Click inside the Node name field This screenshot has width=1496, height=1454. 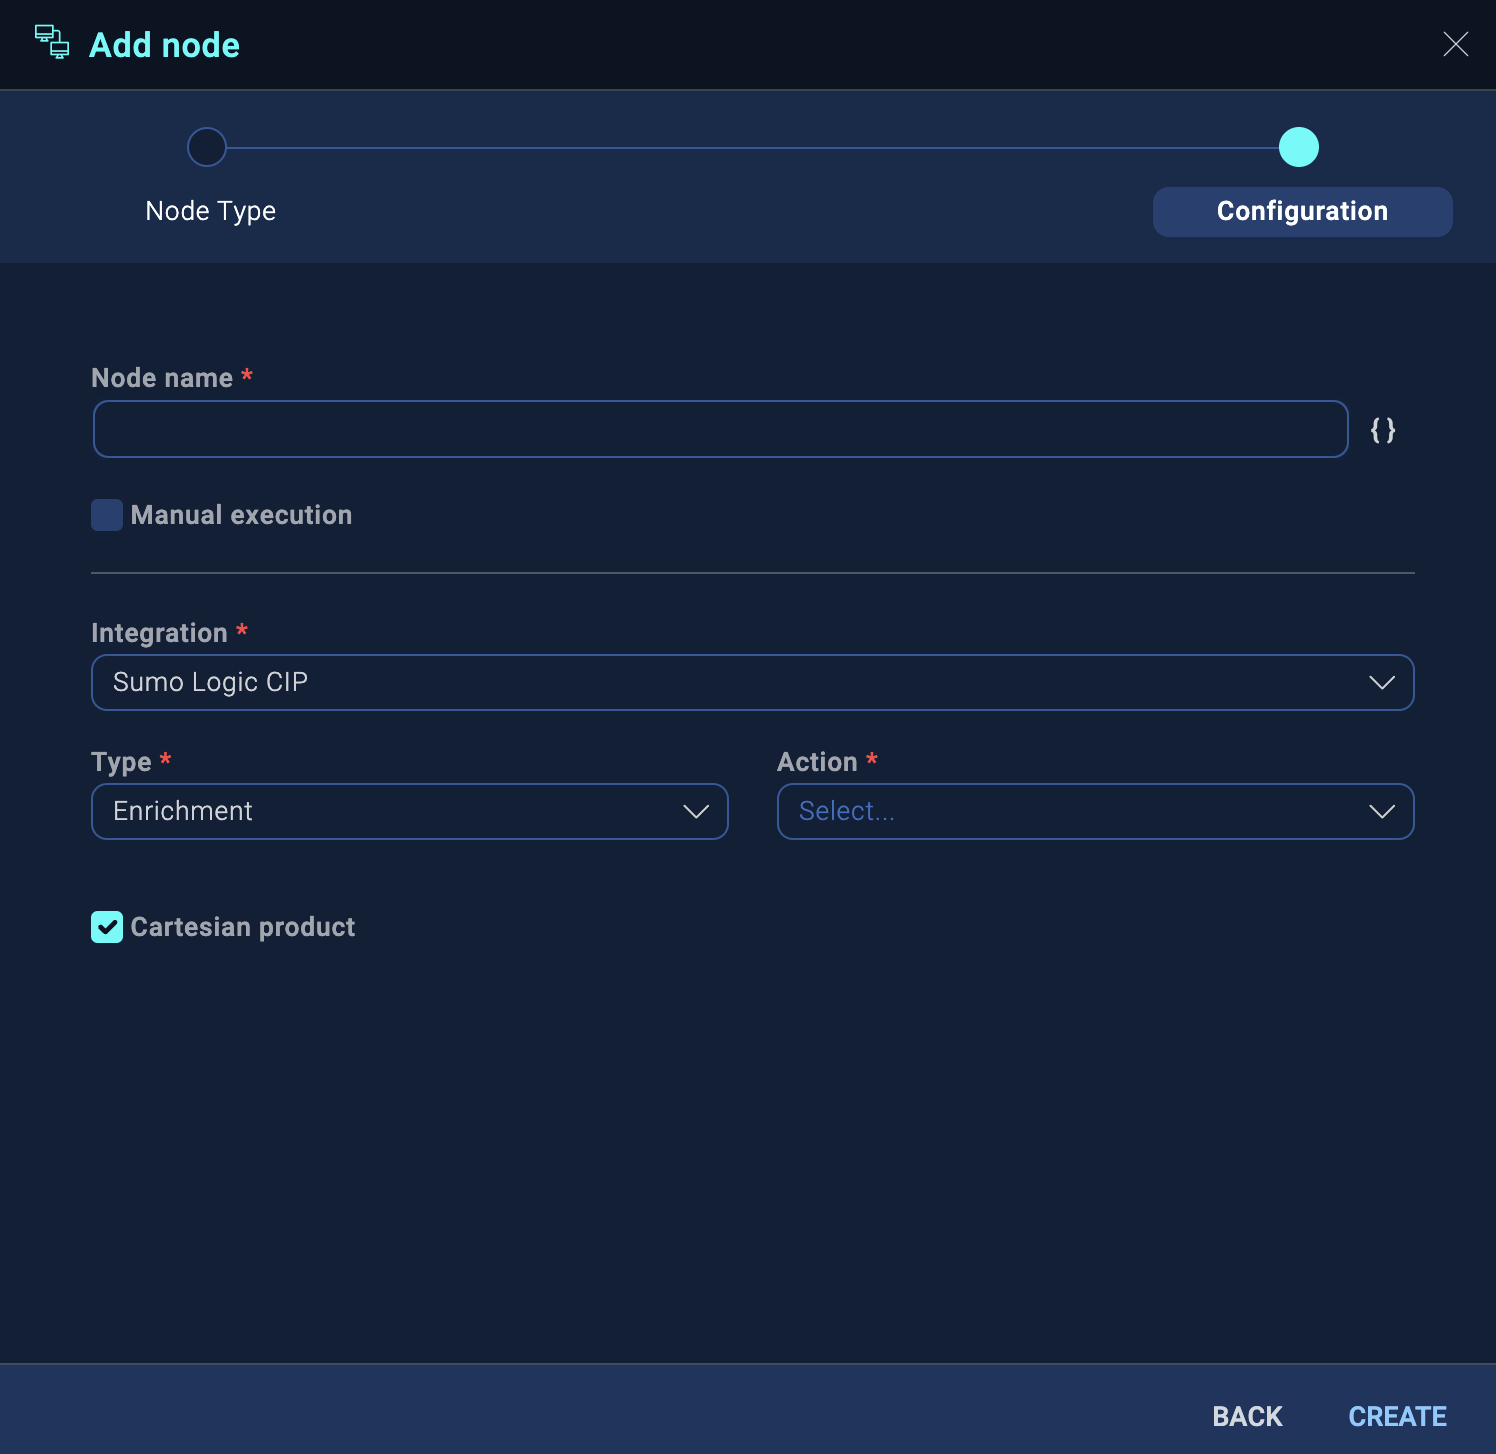coord(719,429)
